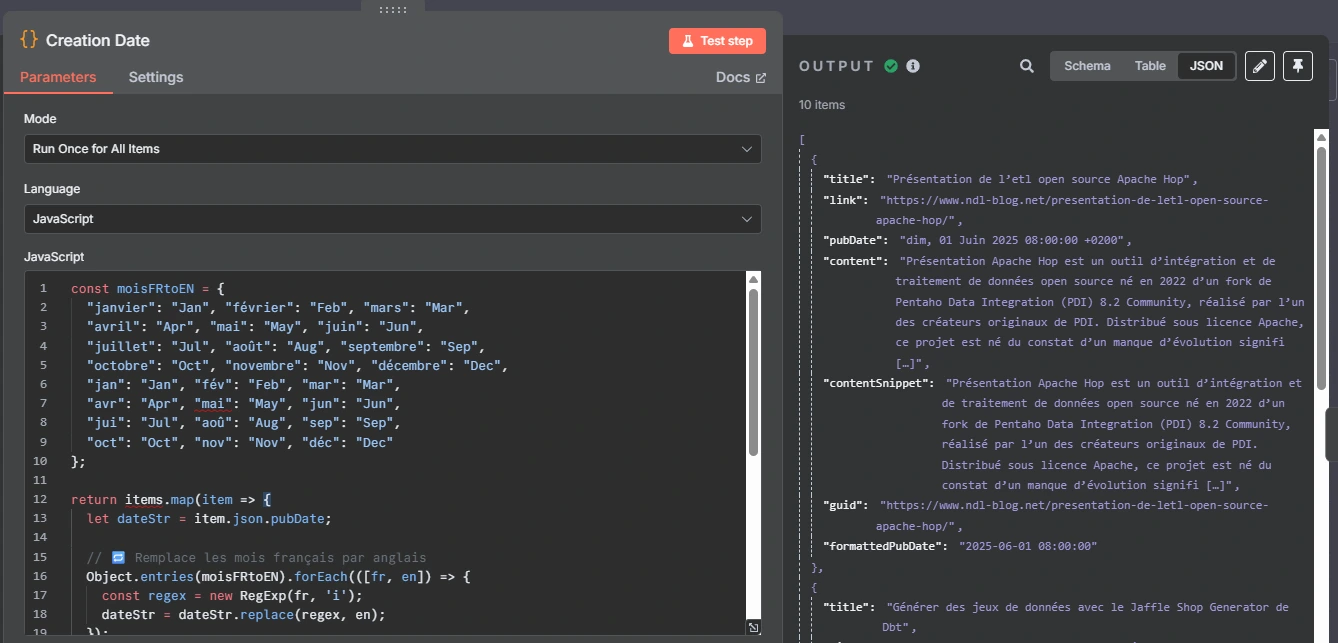The width and height of the screenshot is (1338, 643).
Task: Click the info icon next to OUTPUT
Action: click(x=913, y=66)
